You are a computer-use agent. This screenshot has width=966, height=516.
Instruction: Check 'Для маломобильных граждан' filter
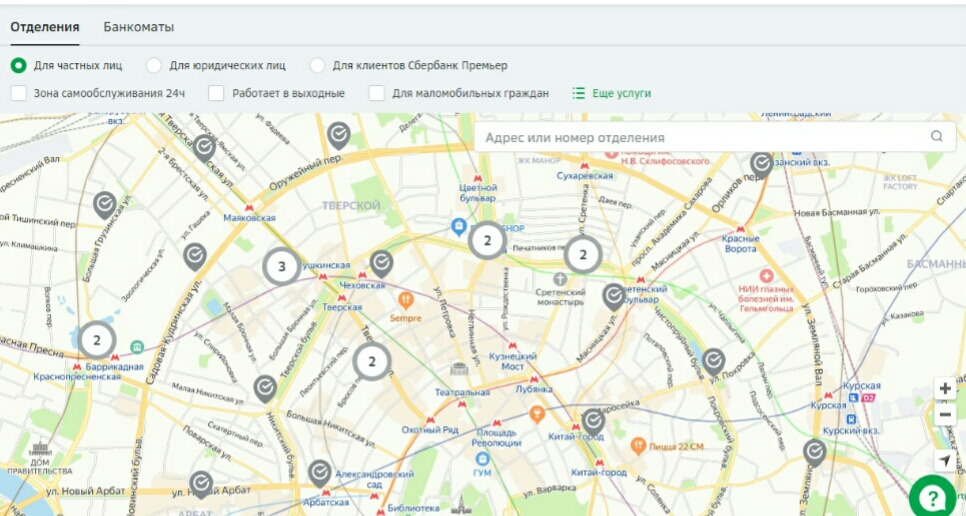tap(377, 93)
